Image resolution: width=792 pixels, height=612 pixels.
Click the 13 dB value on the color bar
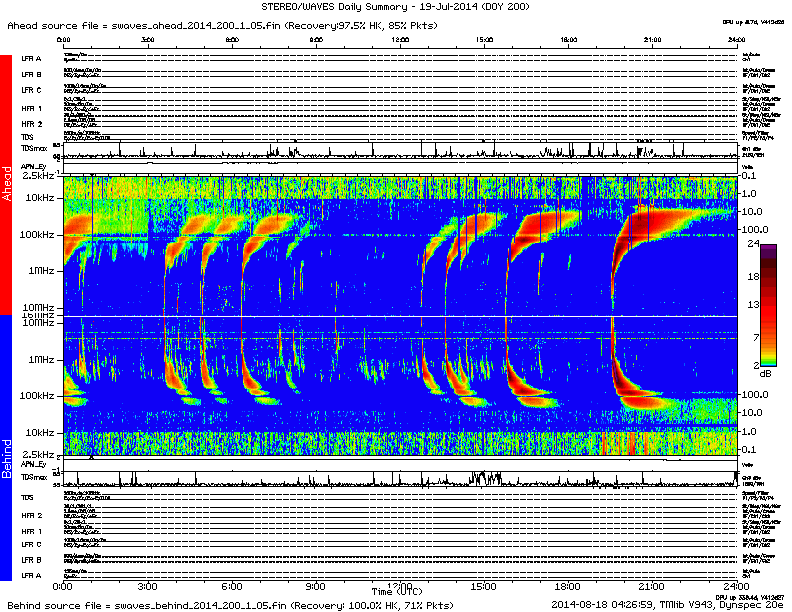coord(753,304)
